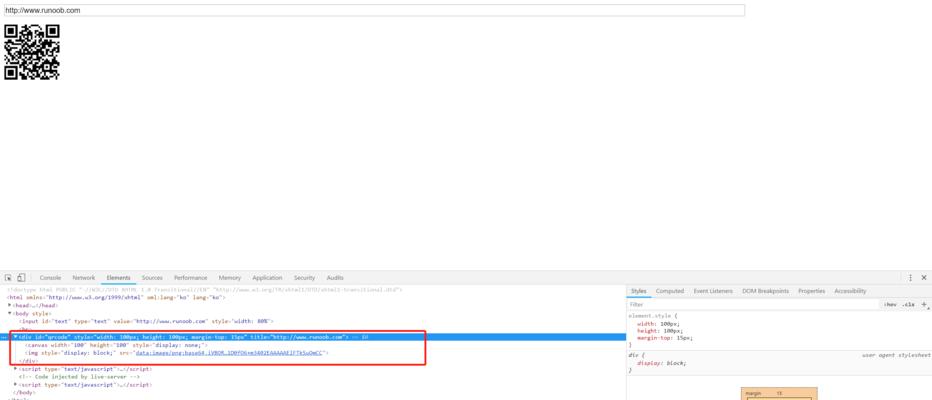Click the new style rule plus icon
This screenshot has height=400, width=932.
(924, 304)
